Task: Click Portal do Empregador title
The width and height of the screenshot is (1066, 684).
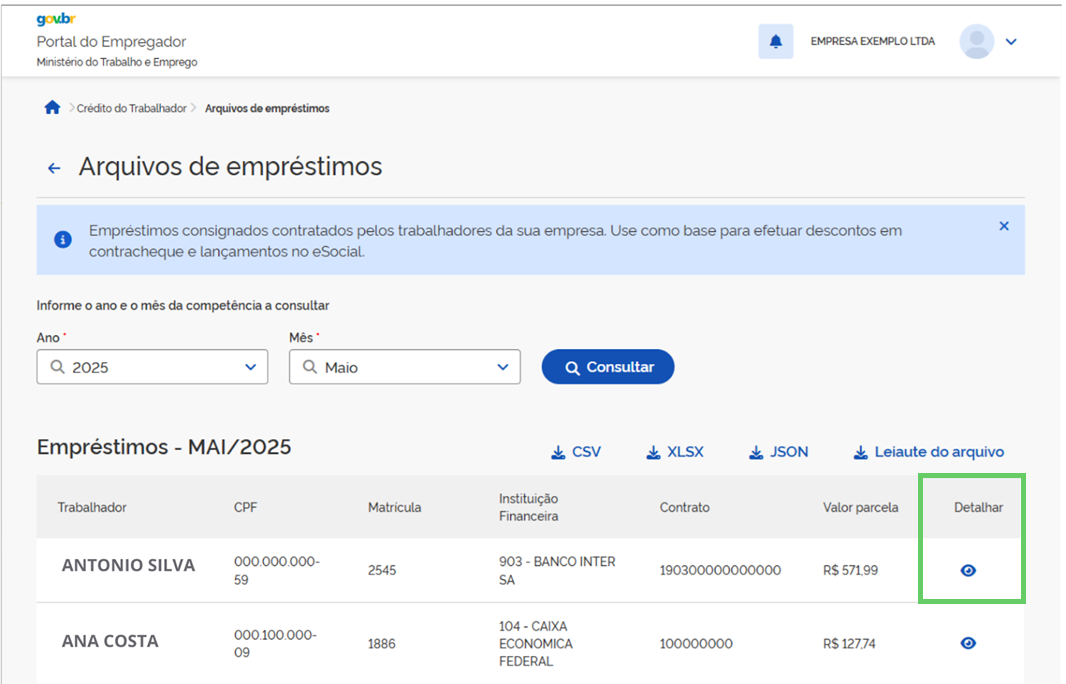Action: 111,41
